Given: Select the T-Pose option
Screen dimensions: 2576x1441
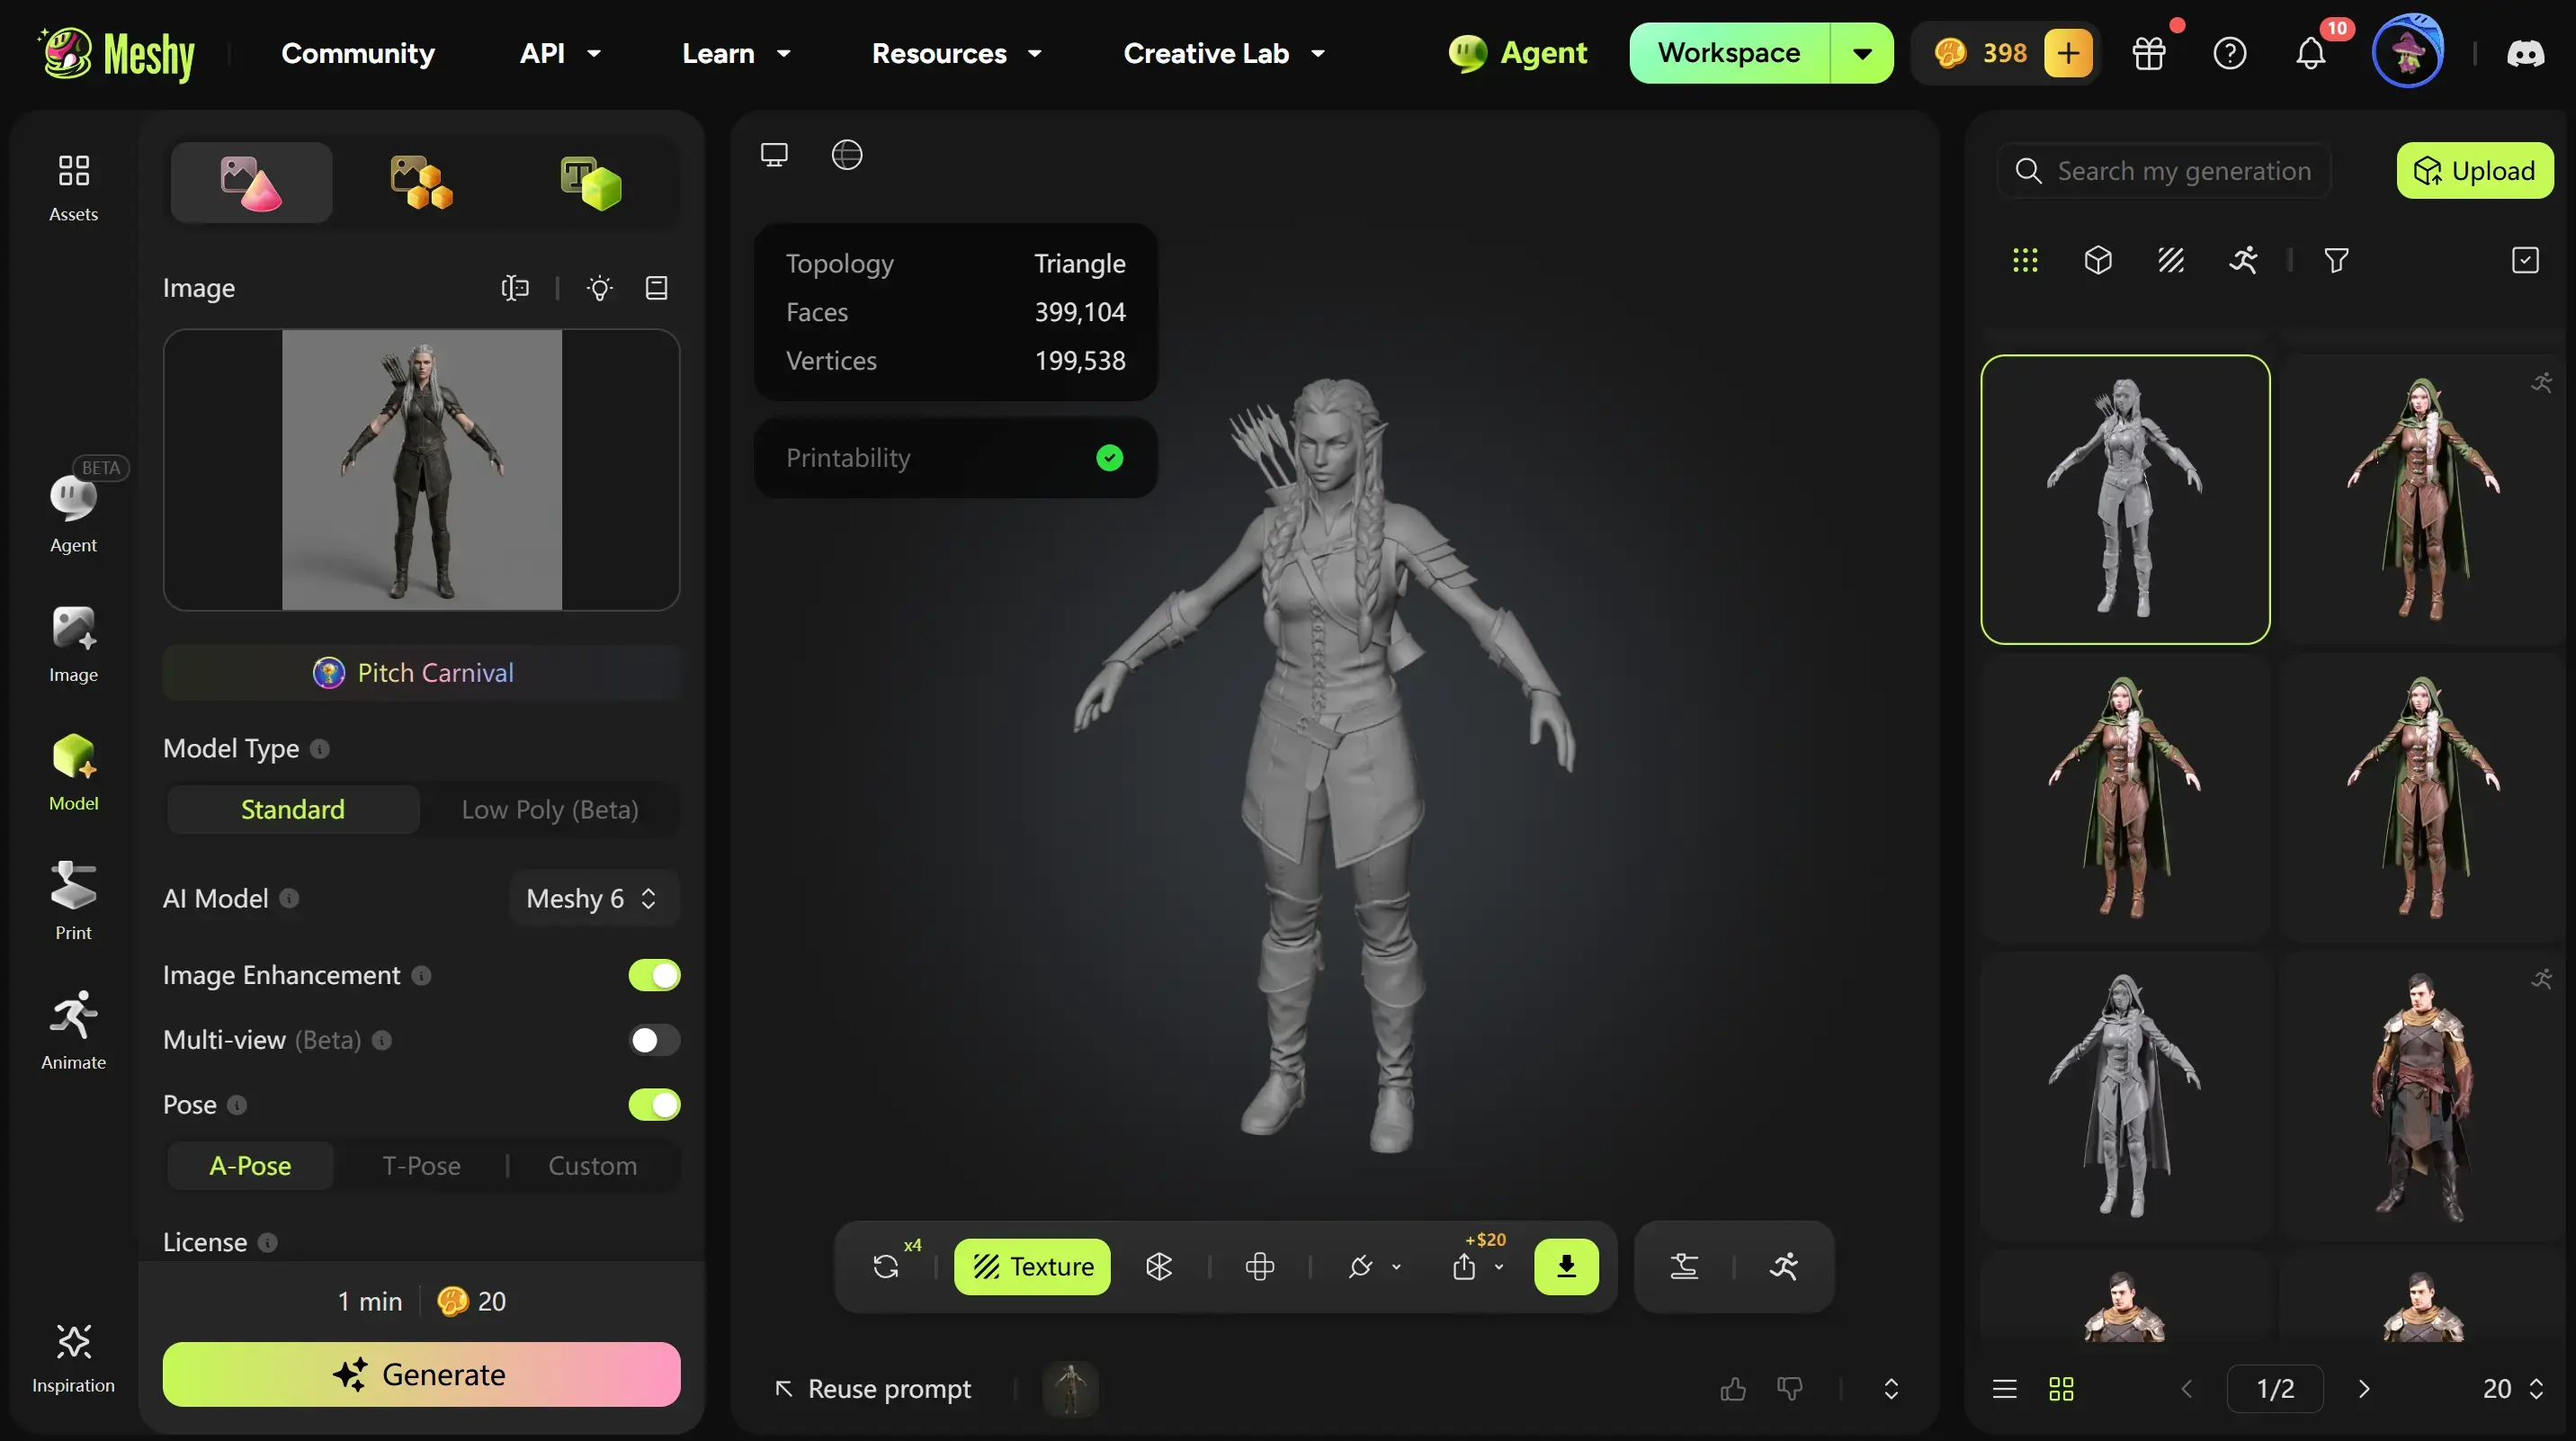Looking at the screenshot, I should point(421,1165).
